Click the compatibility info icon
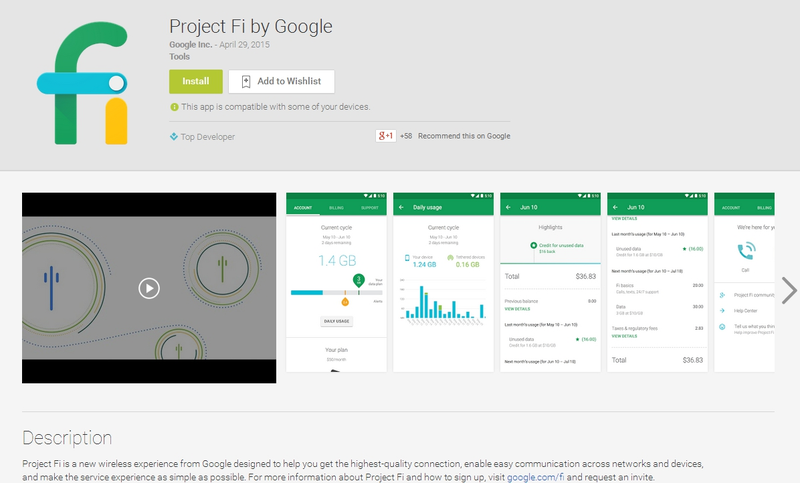800x483 pixels. [x=174, y=107]
